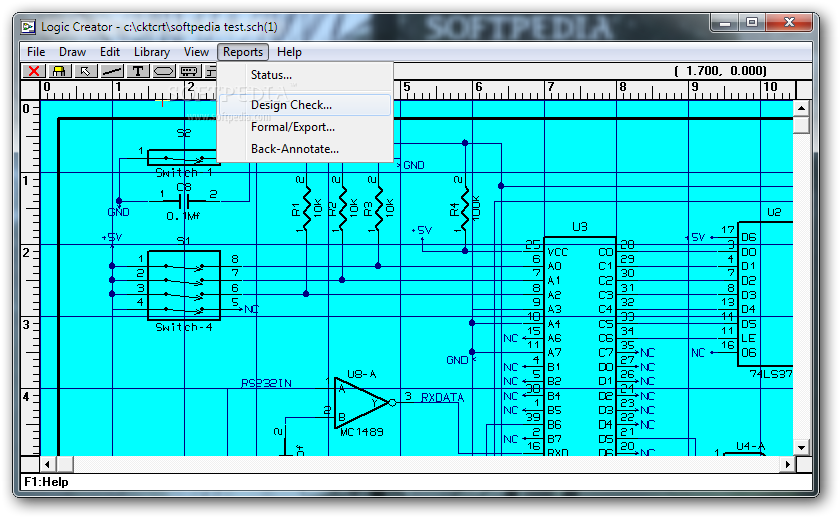Click the Switch-1 component label
Screen dimensions: 840x518
[184, 172]
